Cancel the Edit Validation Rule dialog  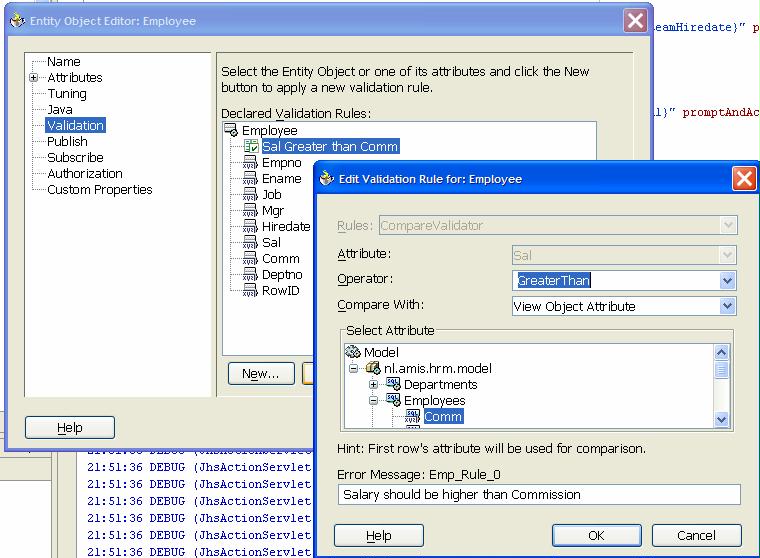tap(696, 535)
